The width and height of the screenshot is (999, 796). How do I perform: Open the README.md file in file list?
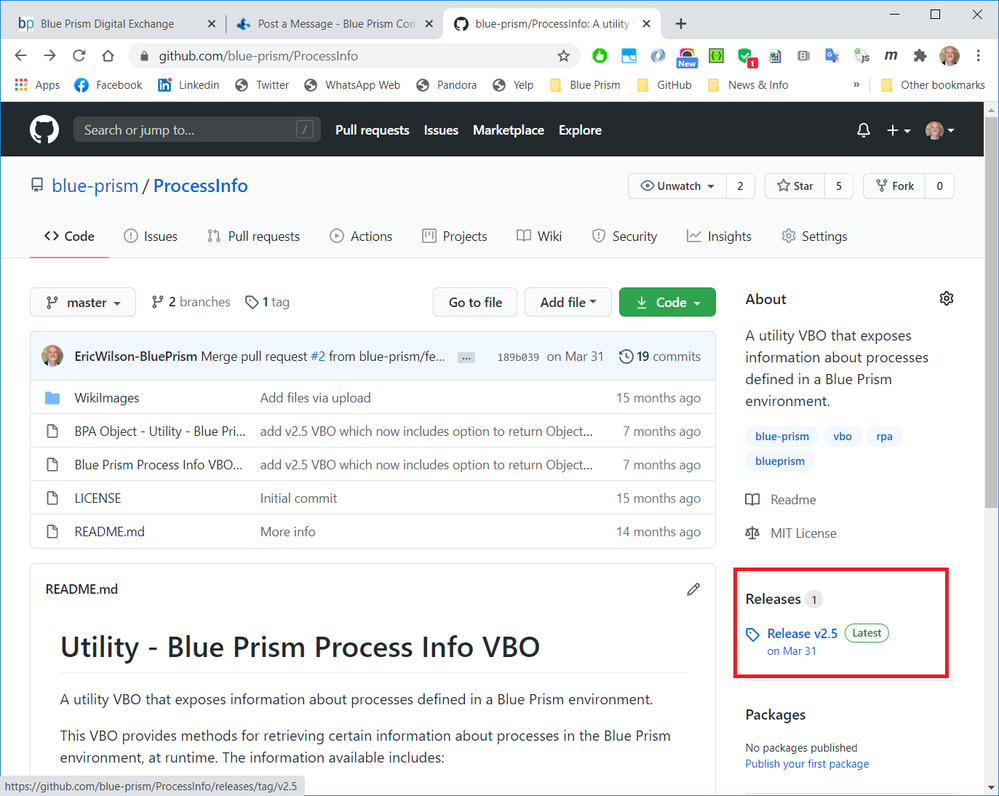110,532
